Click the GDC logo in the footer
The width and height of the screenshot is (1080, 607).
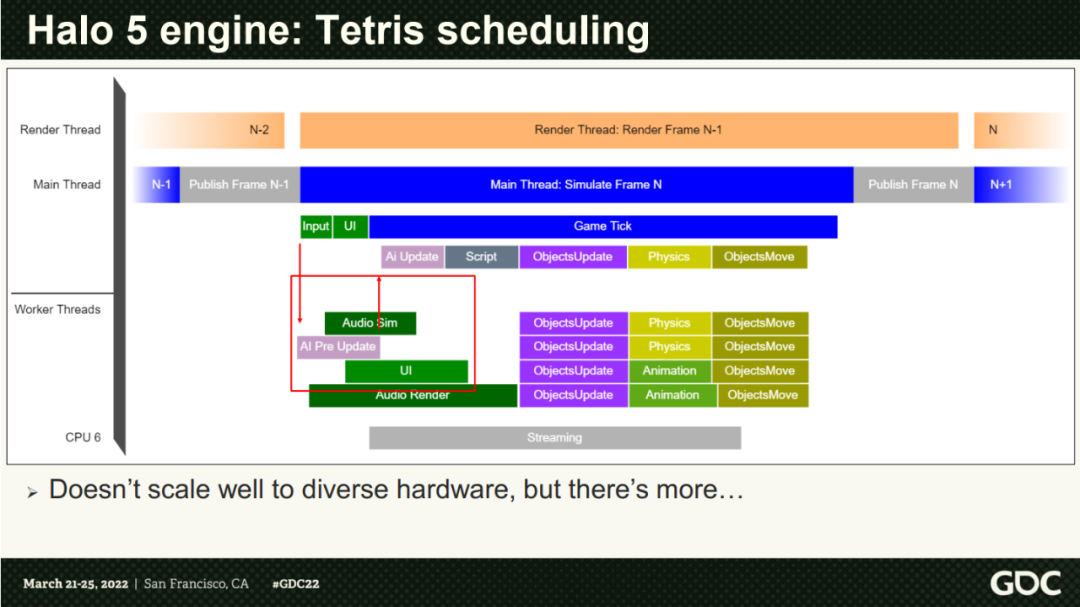pyautogui.click(x=1026, y=584)
